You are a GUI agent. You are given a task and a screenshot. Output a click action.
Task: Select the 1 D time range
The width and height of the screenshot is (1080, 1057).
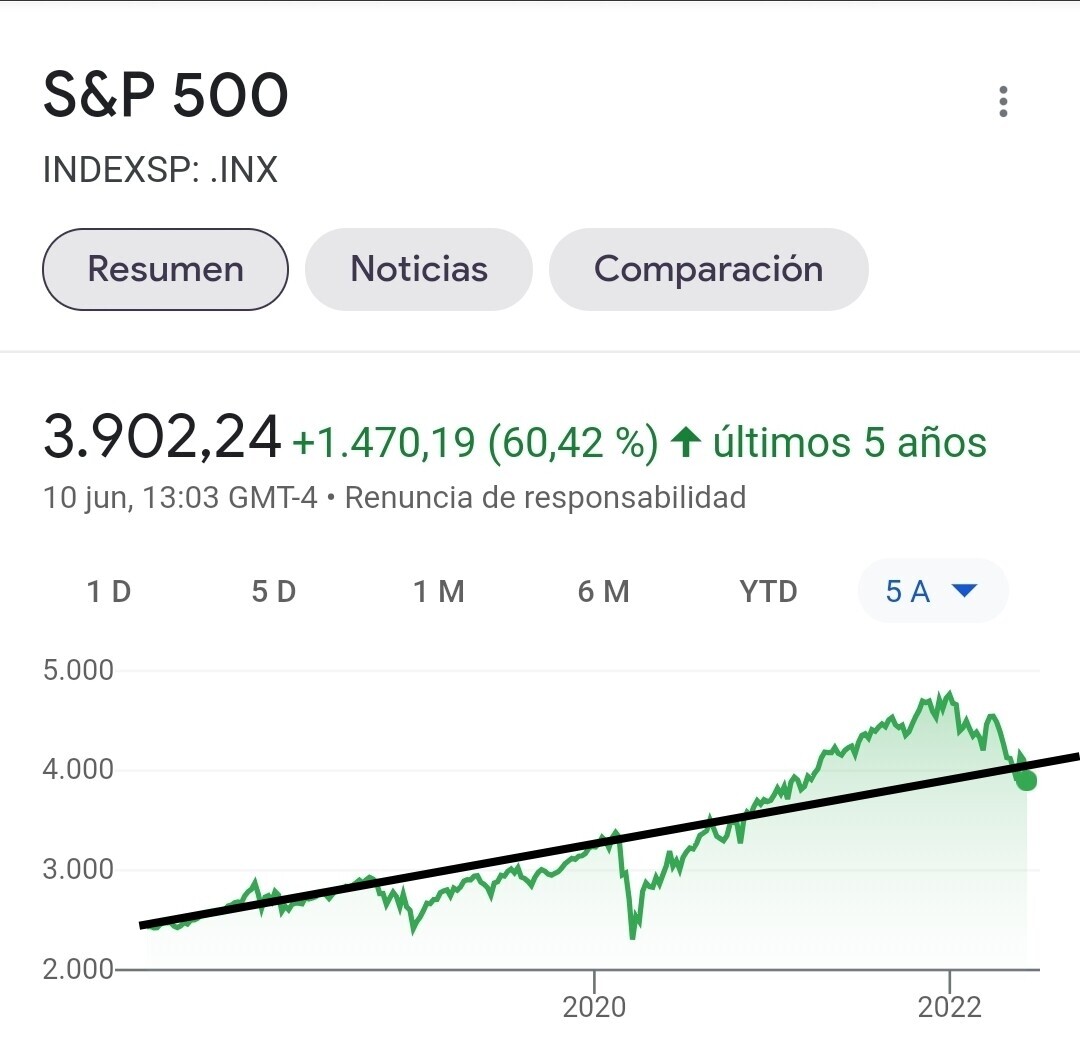[x=109, y=592]
